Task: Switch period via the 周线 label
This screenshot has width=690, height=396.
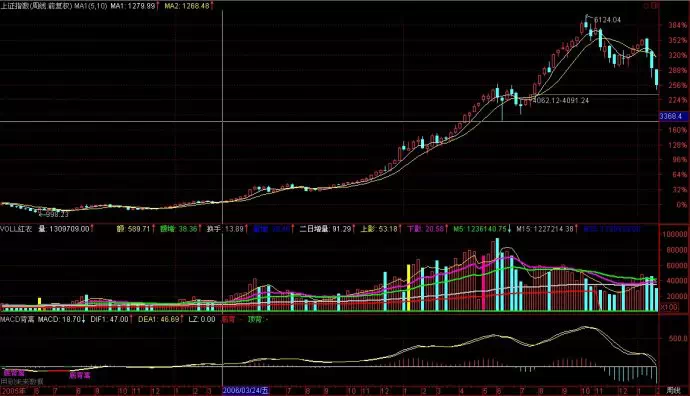Action: (x=674, y=390)
